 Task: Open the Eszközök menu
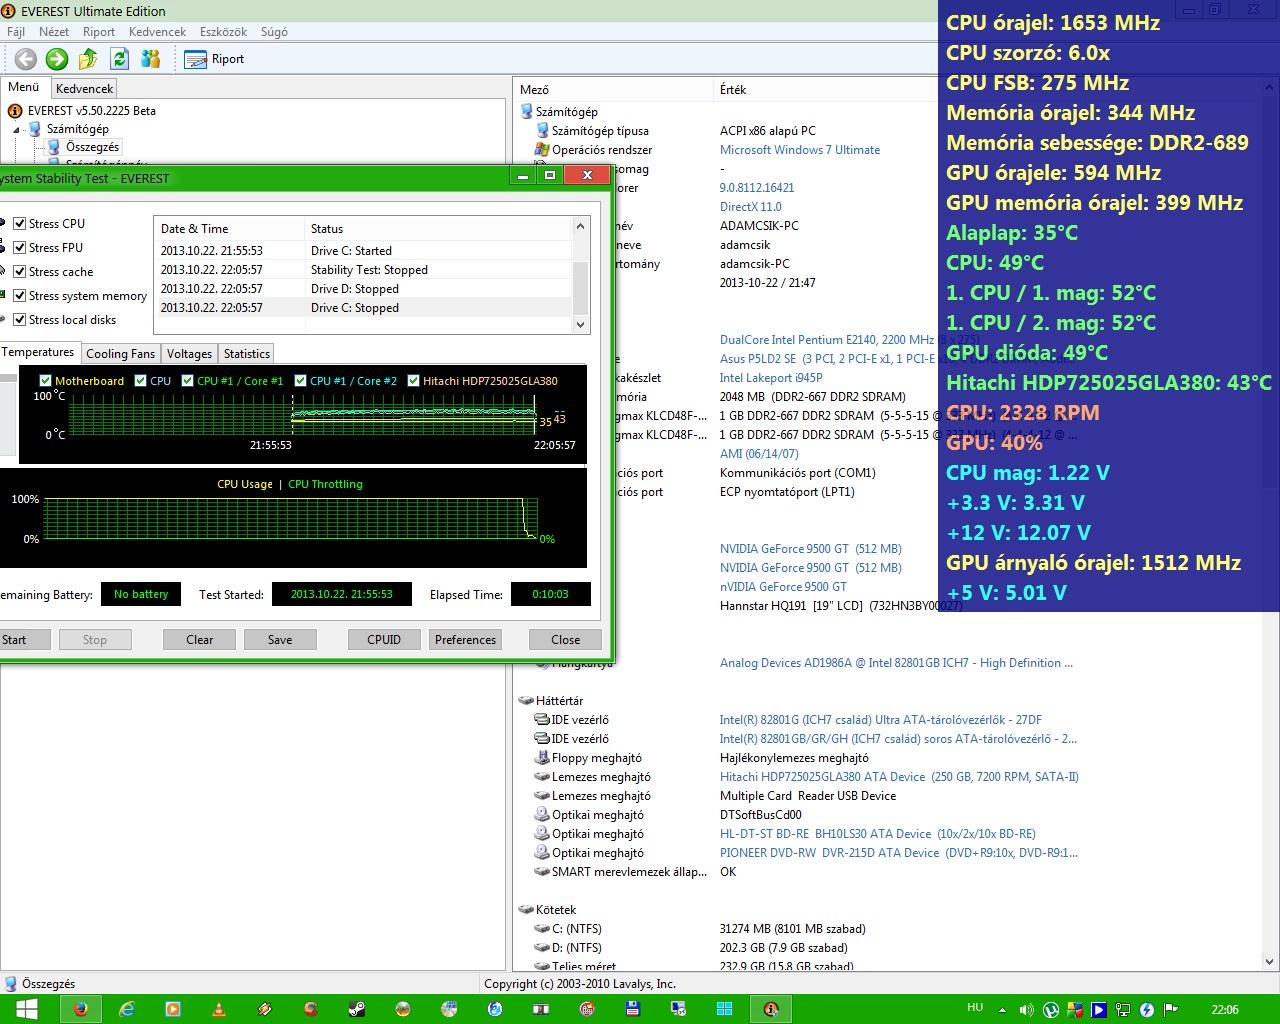223,32
